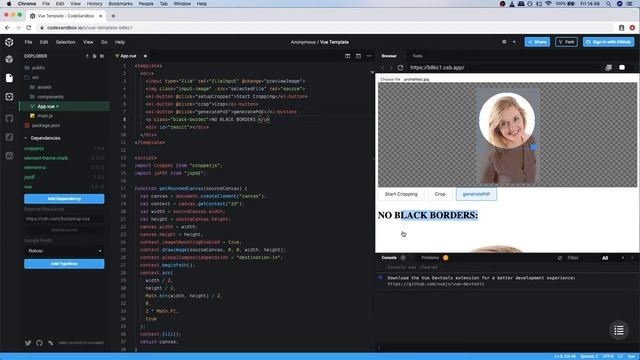The width and height of the screenshot is (640, 360).
Task: Select the Browser tab
Action: pyautogui.click(x=389, y=56)
